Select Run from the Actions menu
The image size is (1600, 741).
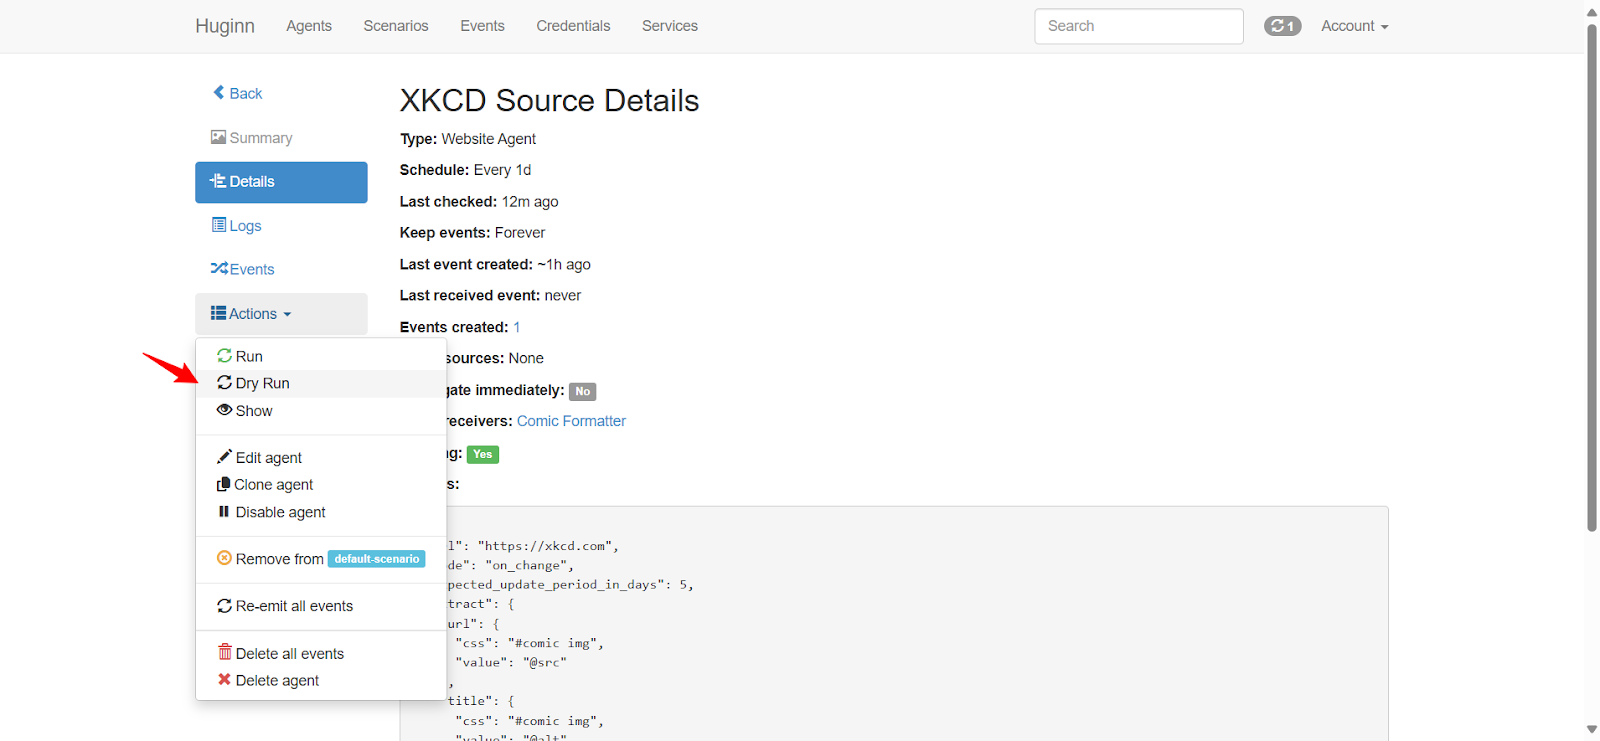(x=321, y=356)
